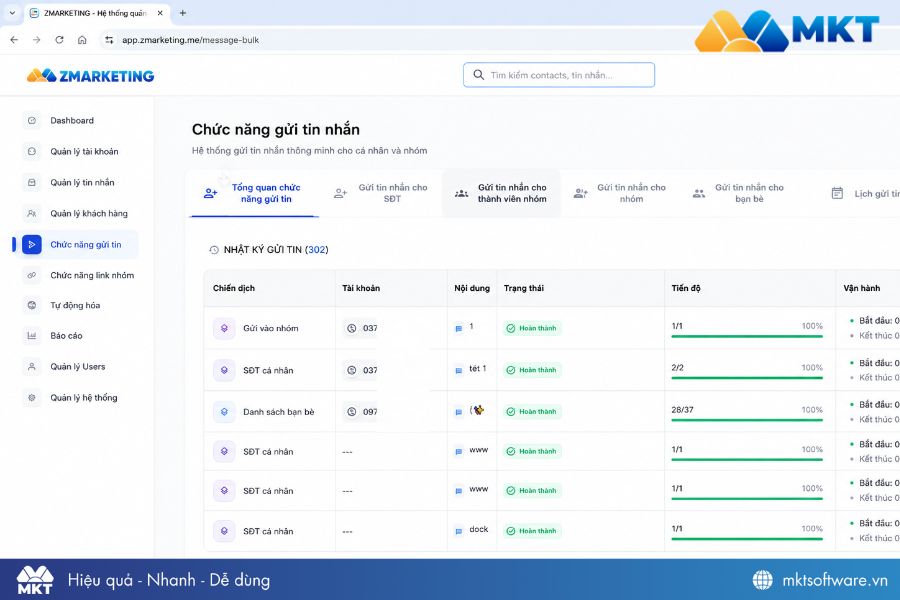Click campaign icon in Danh sách bạn bè row
Screen dimensions: 900x600
[x=224, y=412]
